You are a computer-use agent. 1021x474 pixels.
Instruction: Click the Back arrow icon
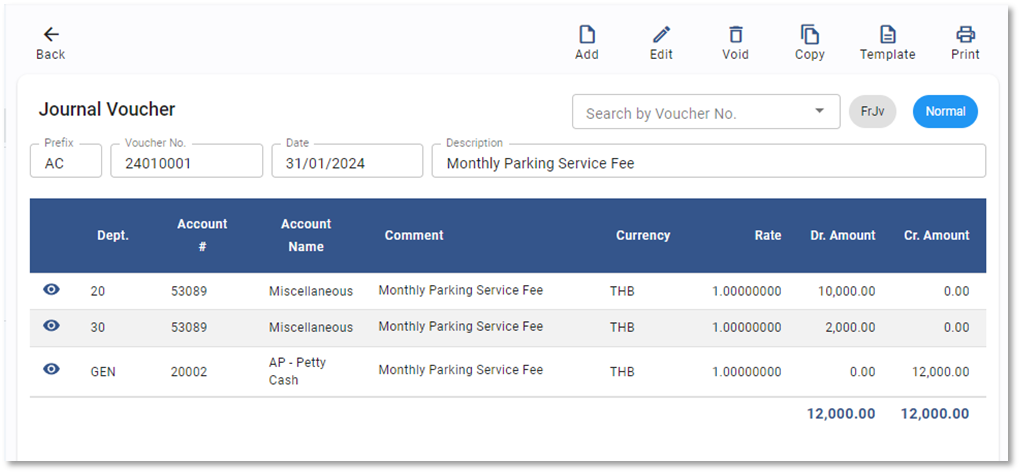51,35
